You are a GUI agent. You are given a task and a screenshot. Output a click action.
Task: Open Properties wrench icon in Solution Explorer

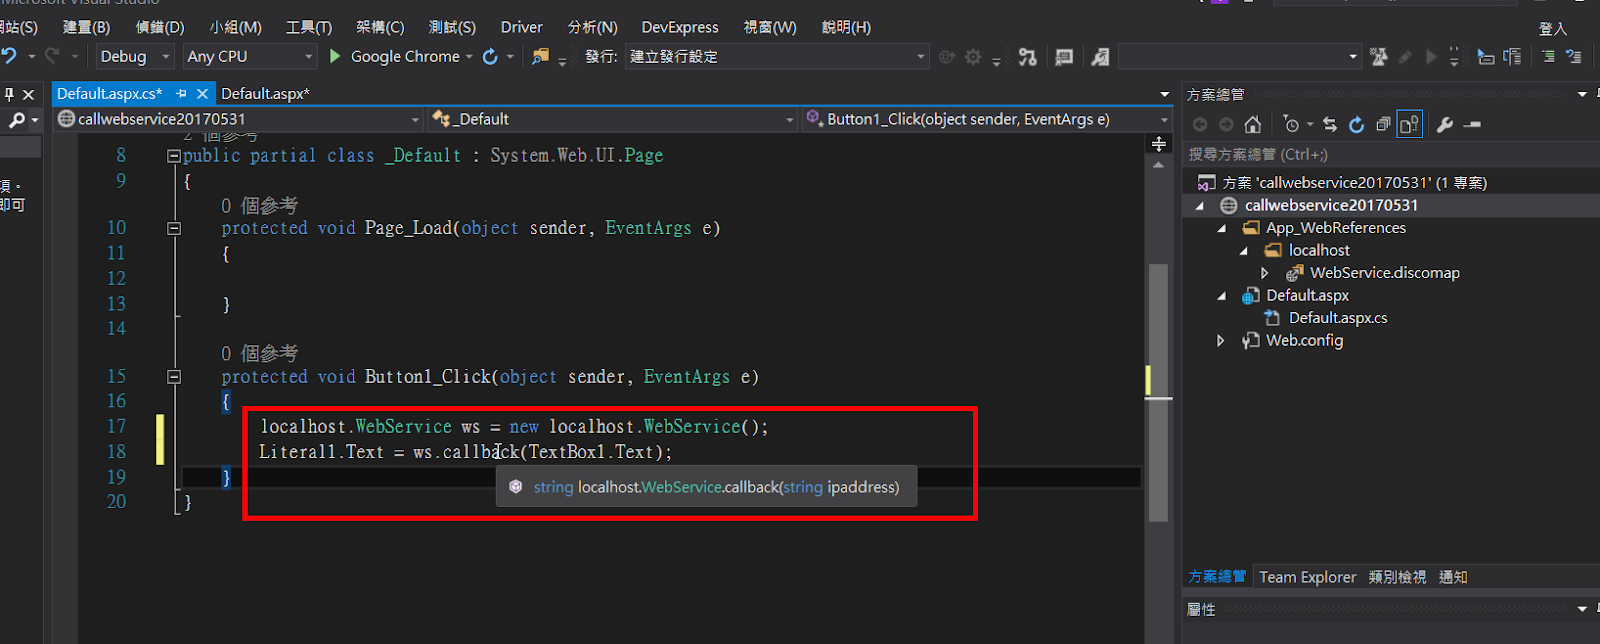pyautogui.click(x=1445, y=125)
